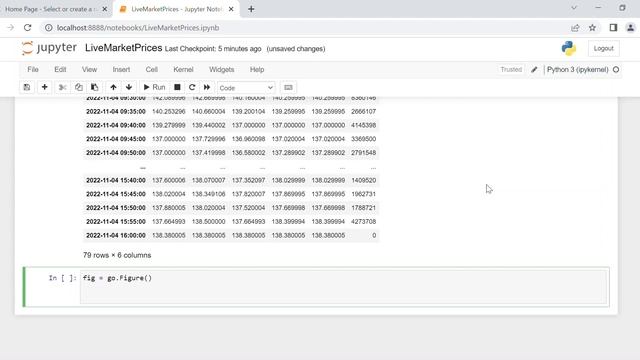Click the Logout button
The image size is (640, 360).
click(603, 49)
